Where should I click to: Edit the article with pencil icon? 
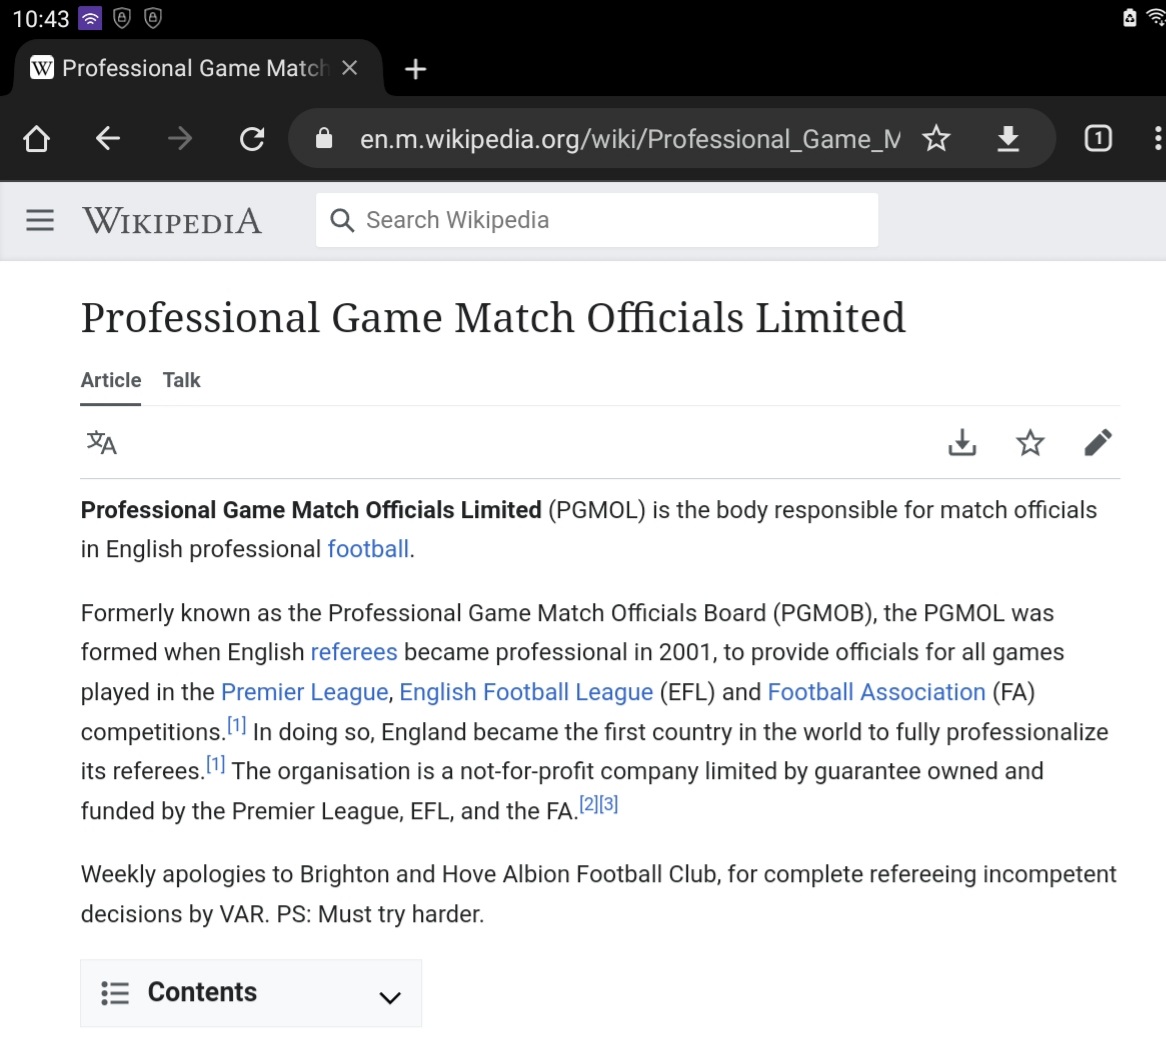click(1098, 442)
